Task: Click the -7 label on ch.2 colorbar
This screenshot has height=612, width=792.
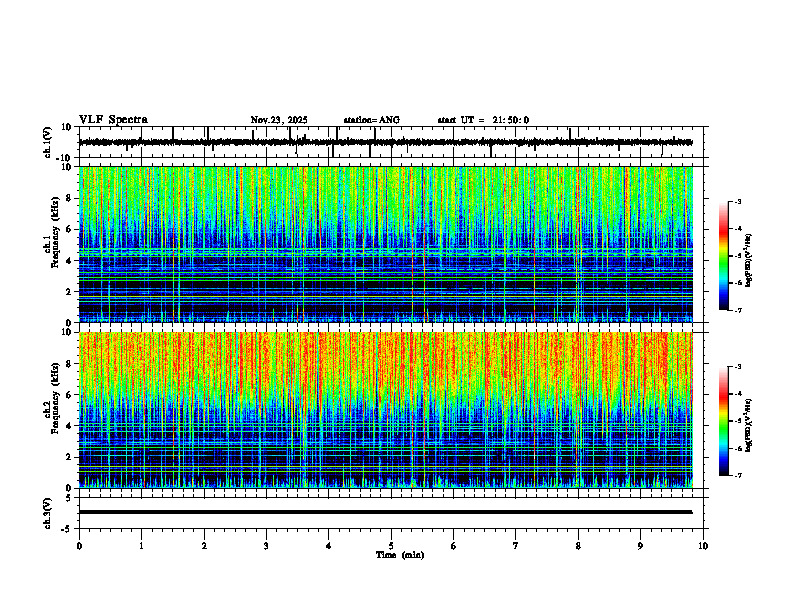Action: tap(737, 475)
